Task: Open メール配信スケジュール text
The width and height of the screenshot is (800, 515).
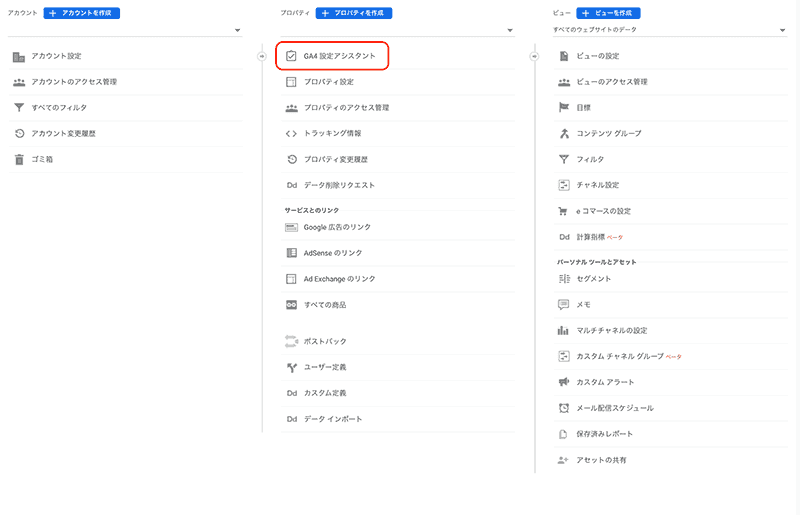Action: coord(615,408)
